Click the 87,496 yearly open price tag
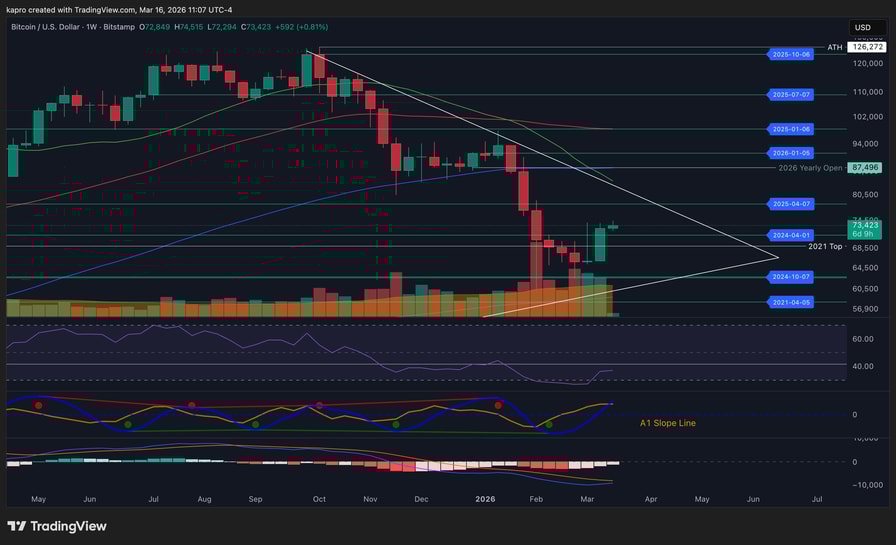 (865, 168)
